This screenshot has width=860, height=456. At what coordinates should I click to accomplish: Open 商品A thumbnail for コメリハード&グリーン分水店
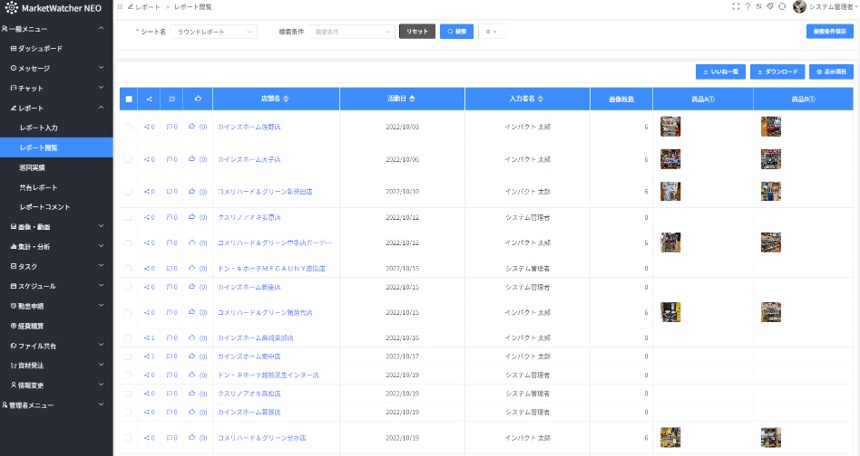(670, 438)
